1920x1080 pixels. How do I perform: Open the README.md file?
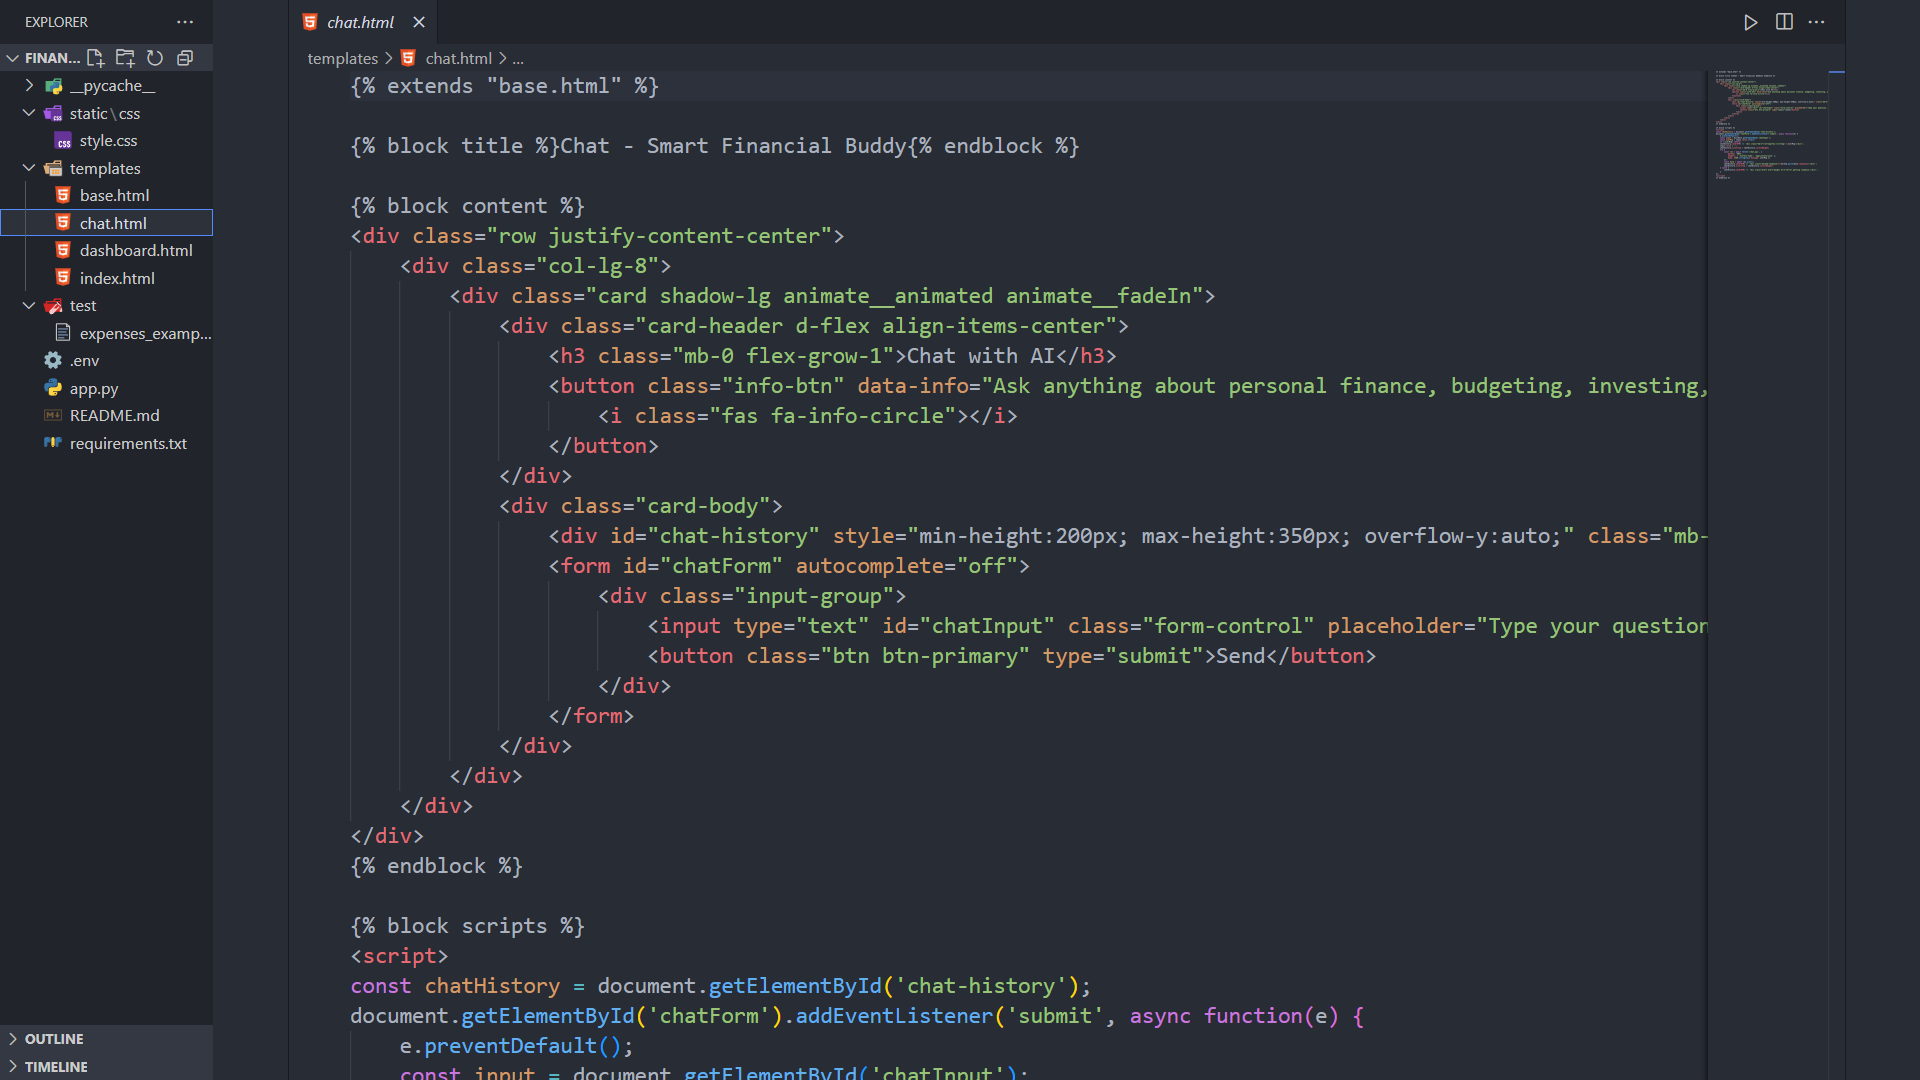114,416
